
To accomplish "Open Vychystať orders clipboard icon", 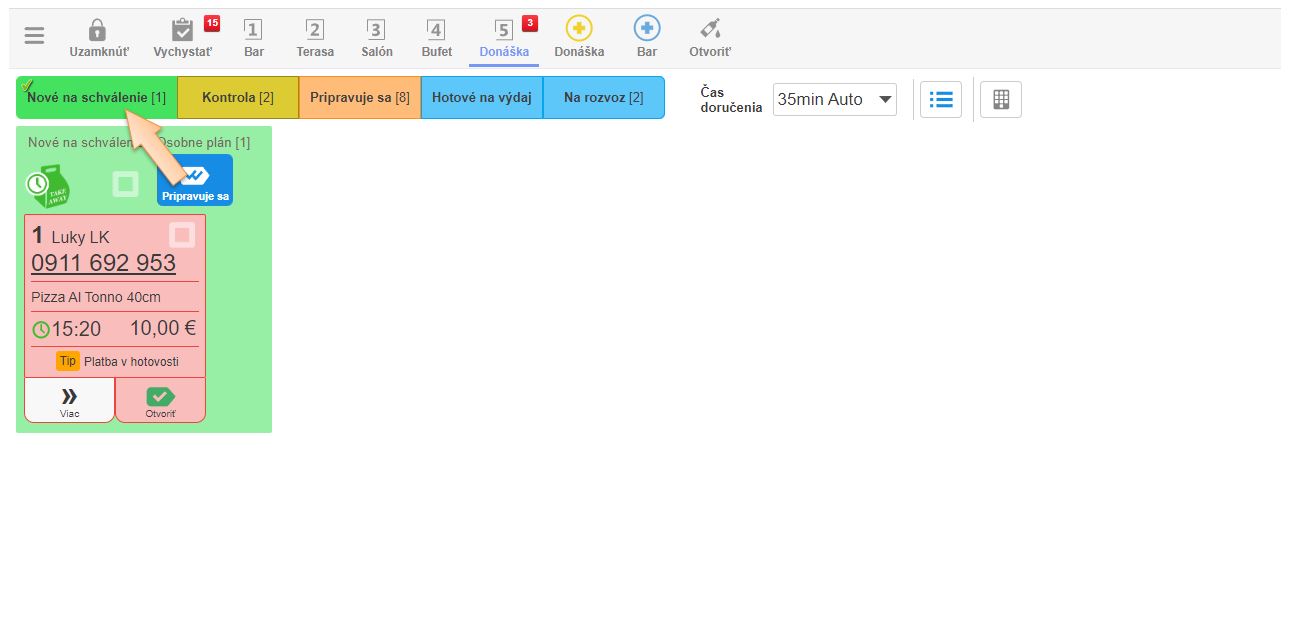I will (x=182, y=30).
